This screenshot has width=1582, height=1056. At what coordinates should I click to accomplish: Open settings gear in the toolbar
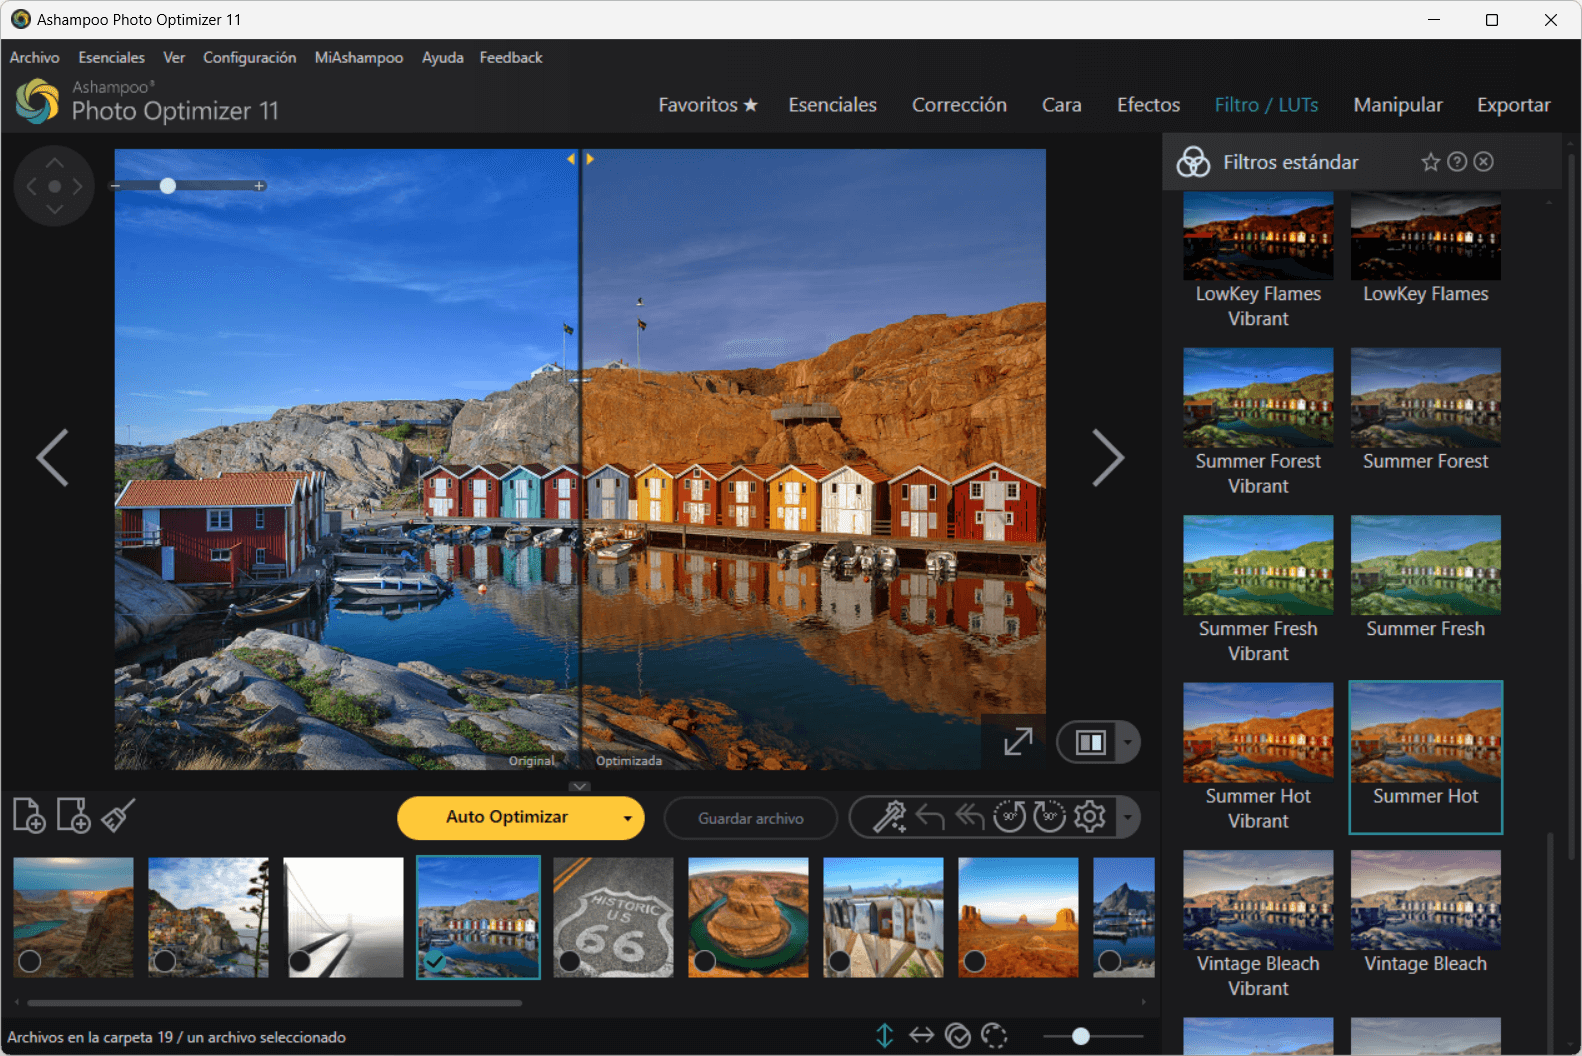[1090, 817]
